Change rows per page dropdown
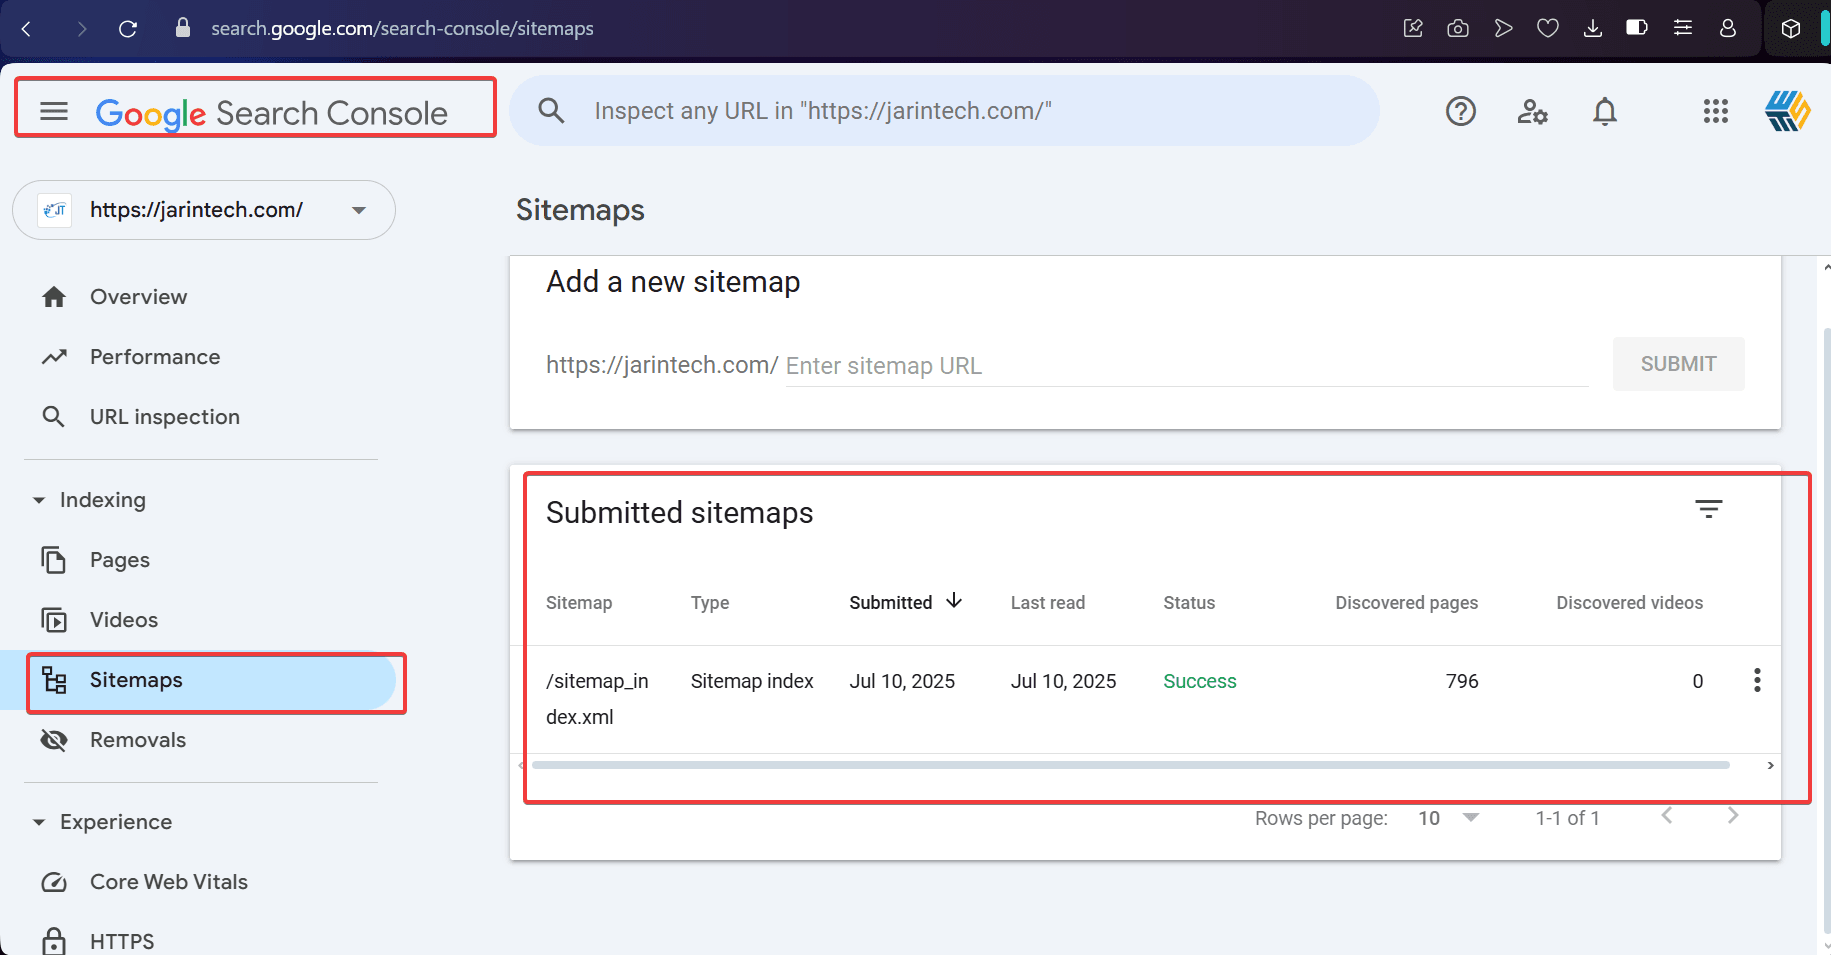 1447,818
